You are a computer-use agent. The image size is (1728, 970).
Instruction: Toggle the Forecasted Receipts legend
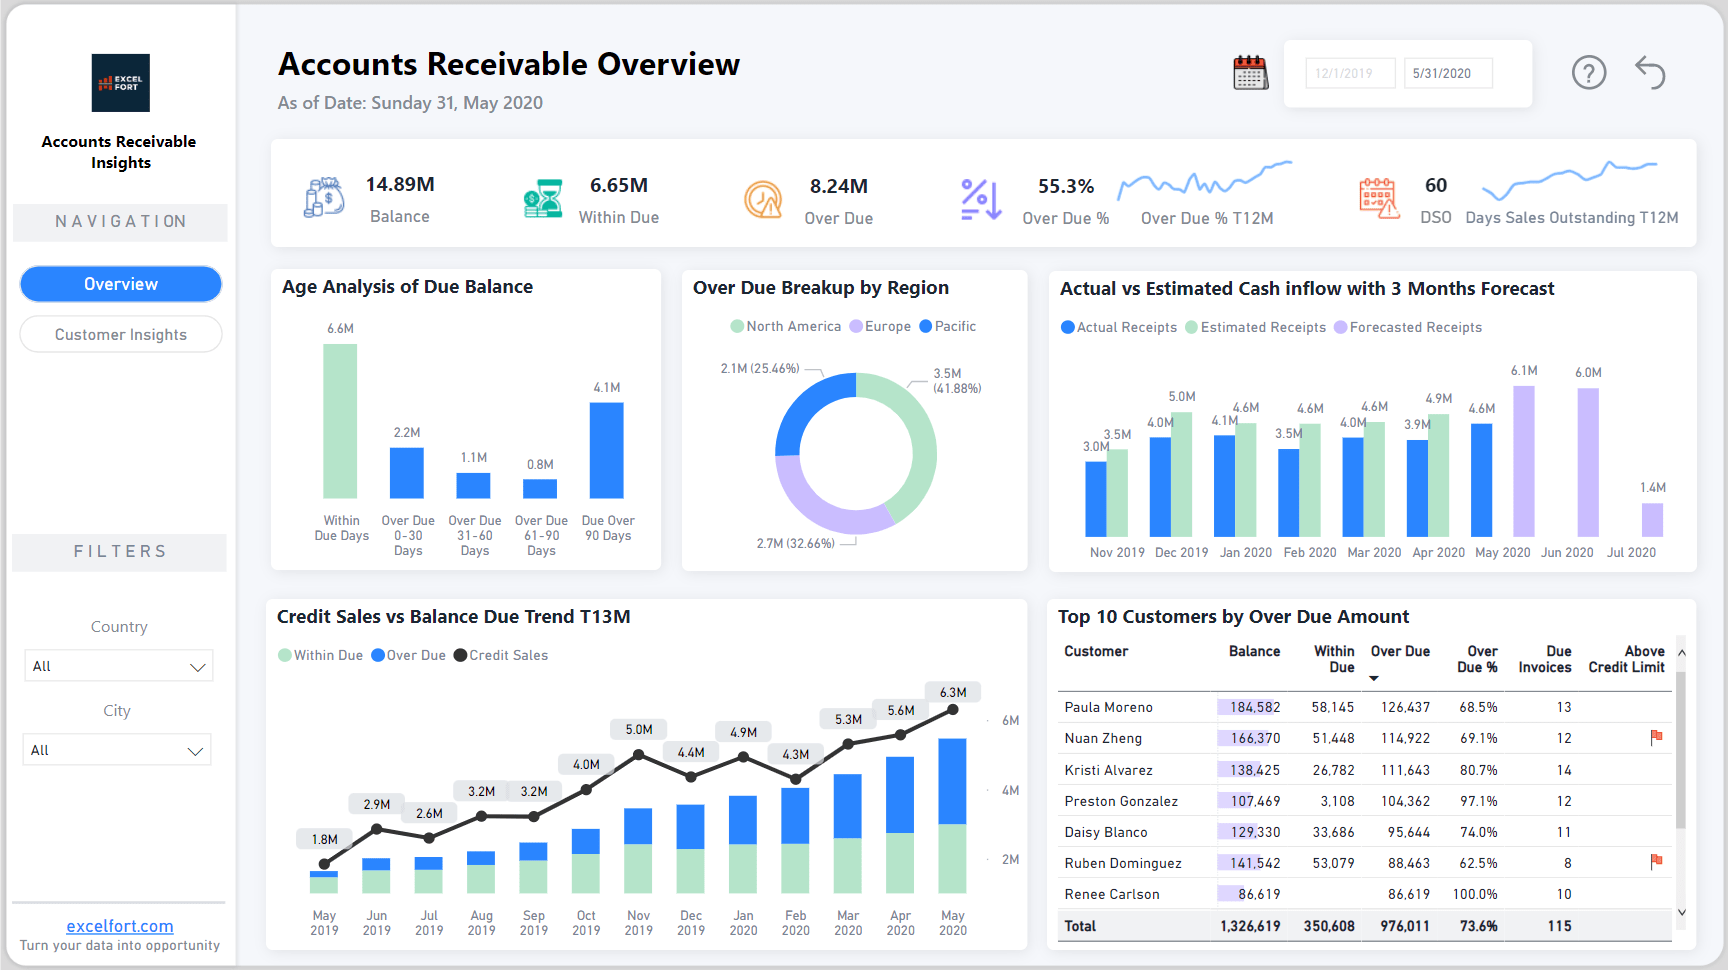1408,327
